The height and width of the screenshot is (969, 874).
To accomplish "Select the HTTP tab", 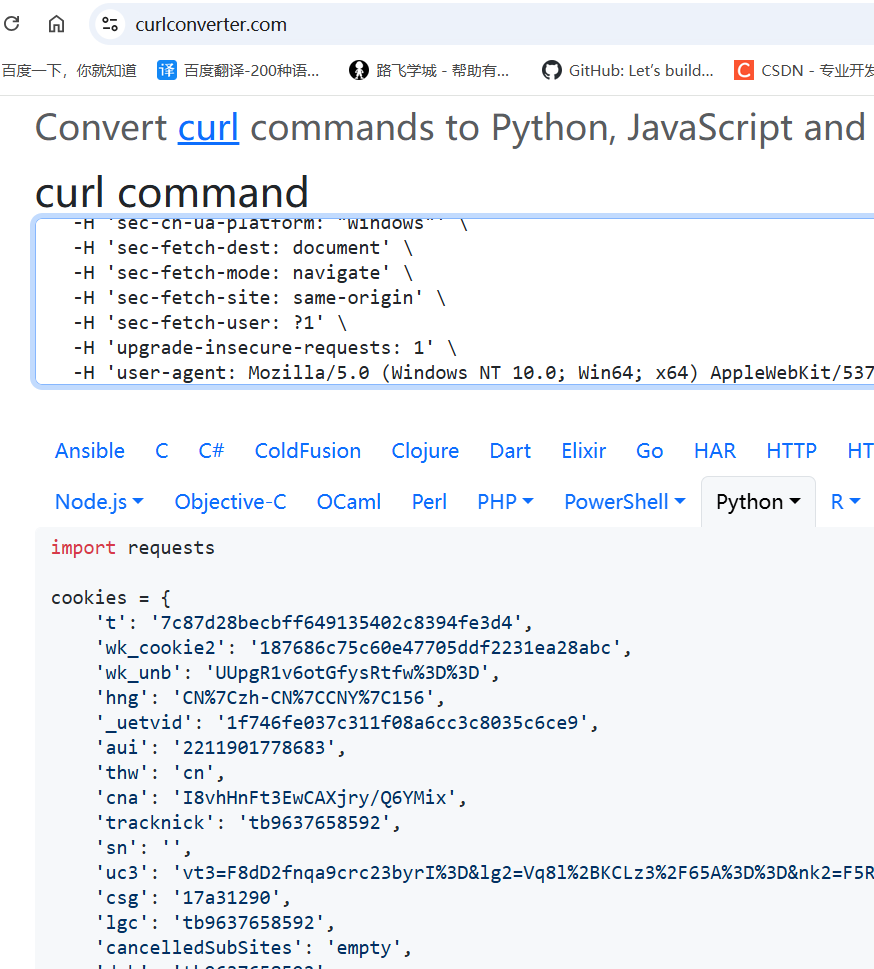I will tap(791, 451).
